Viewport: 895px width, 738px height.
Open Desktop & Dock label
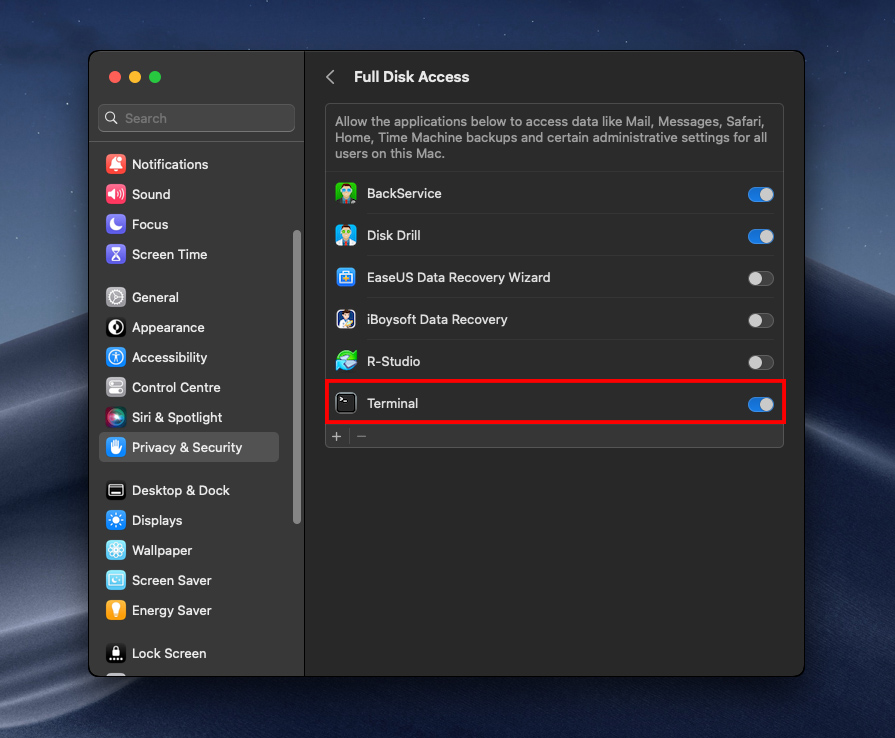tap(181, 490)
